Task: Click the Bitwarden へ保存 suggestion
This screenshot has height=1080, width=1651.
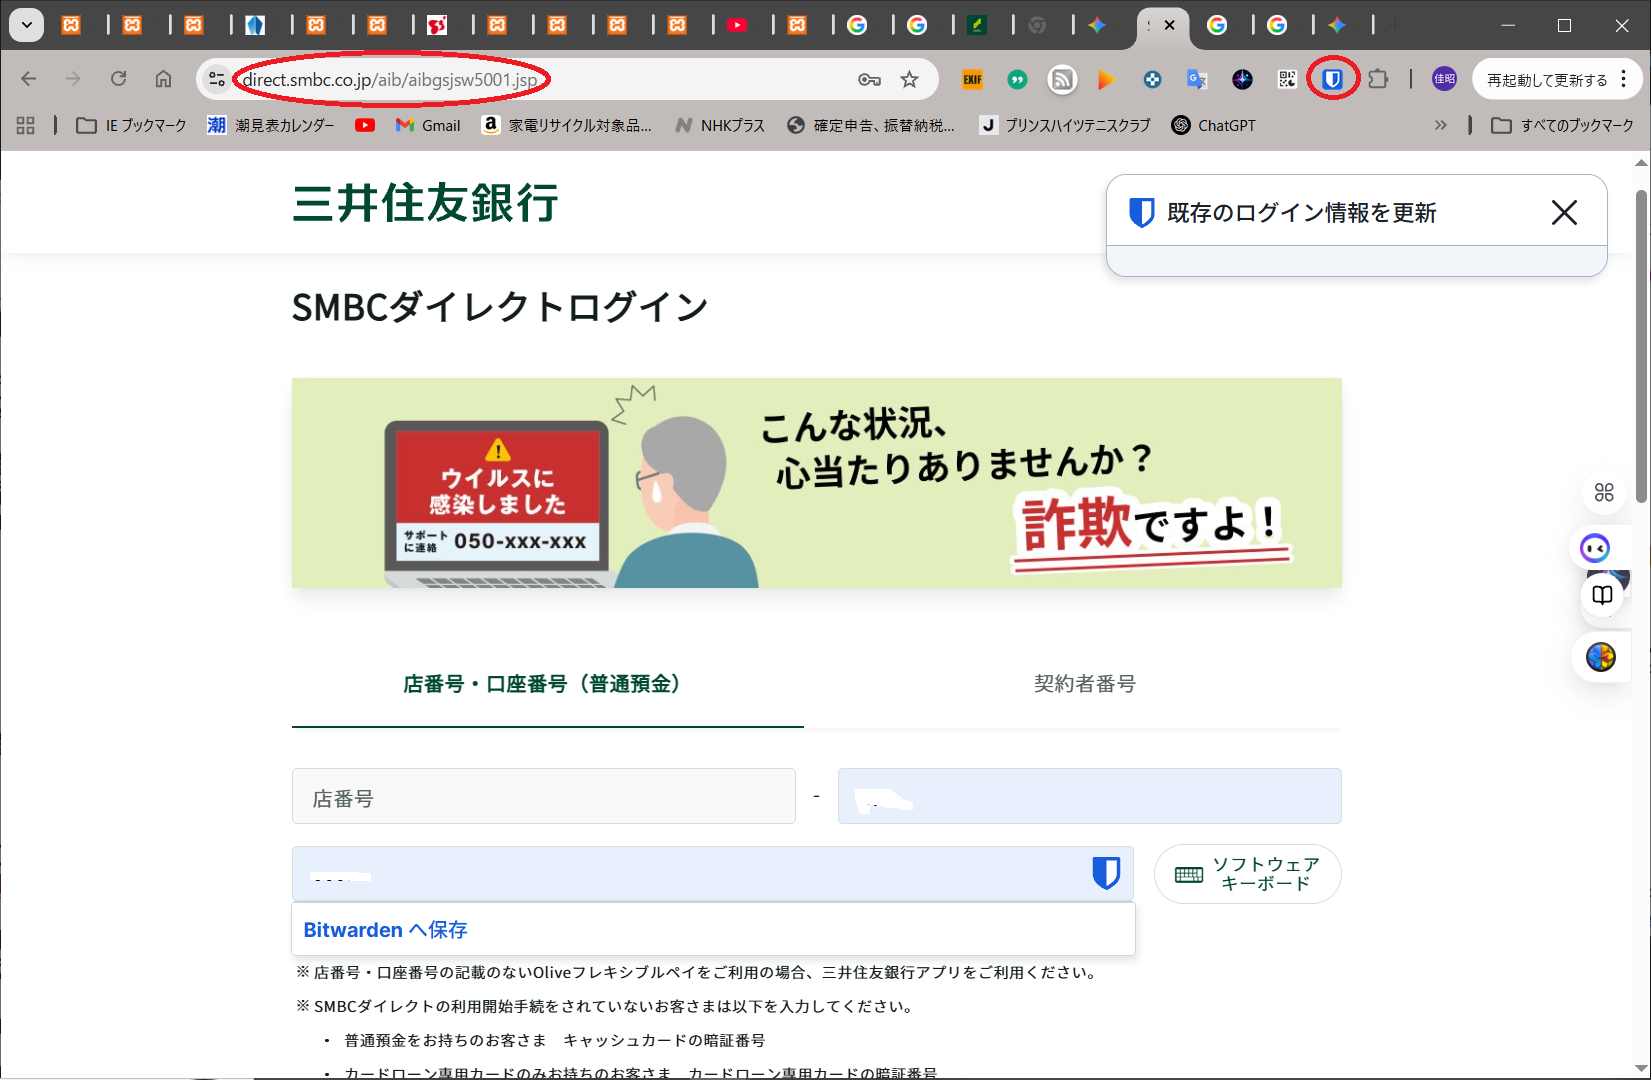Action: 386,930
